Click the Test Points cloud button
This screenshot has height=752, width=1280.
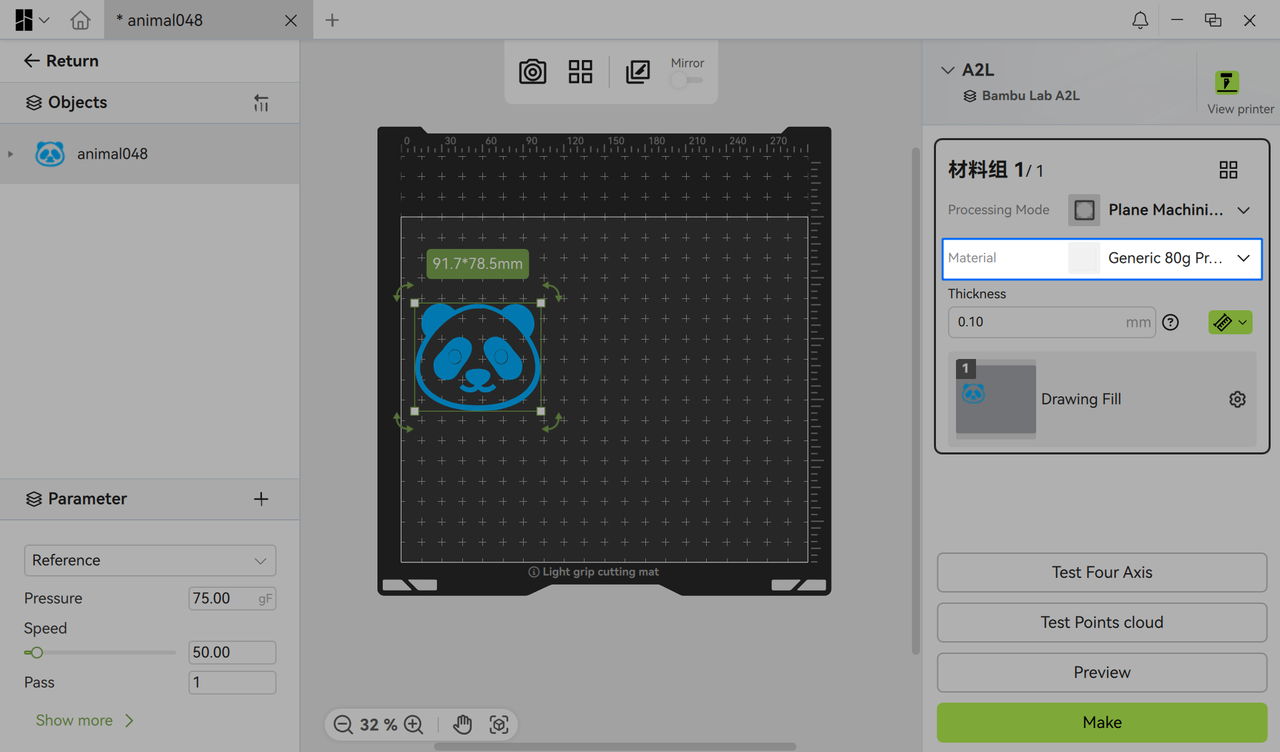(1102, 622)
